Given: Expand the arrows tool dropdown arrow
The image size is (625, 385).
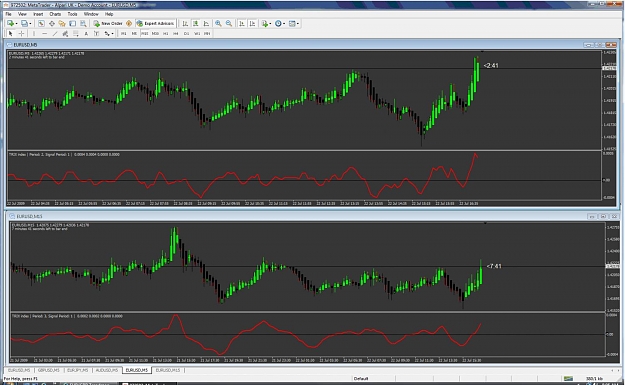Looking at the screenshot, I should tap(112, 33).
